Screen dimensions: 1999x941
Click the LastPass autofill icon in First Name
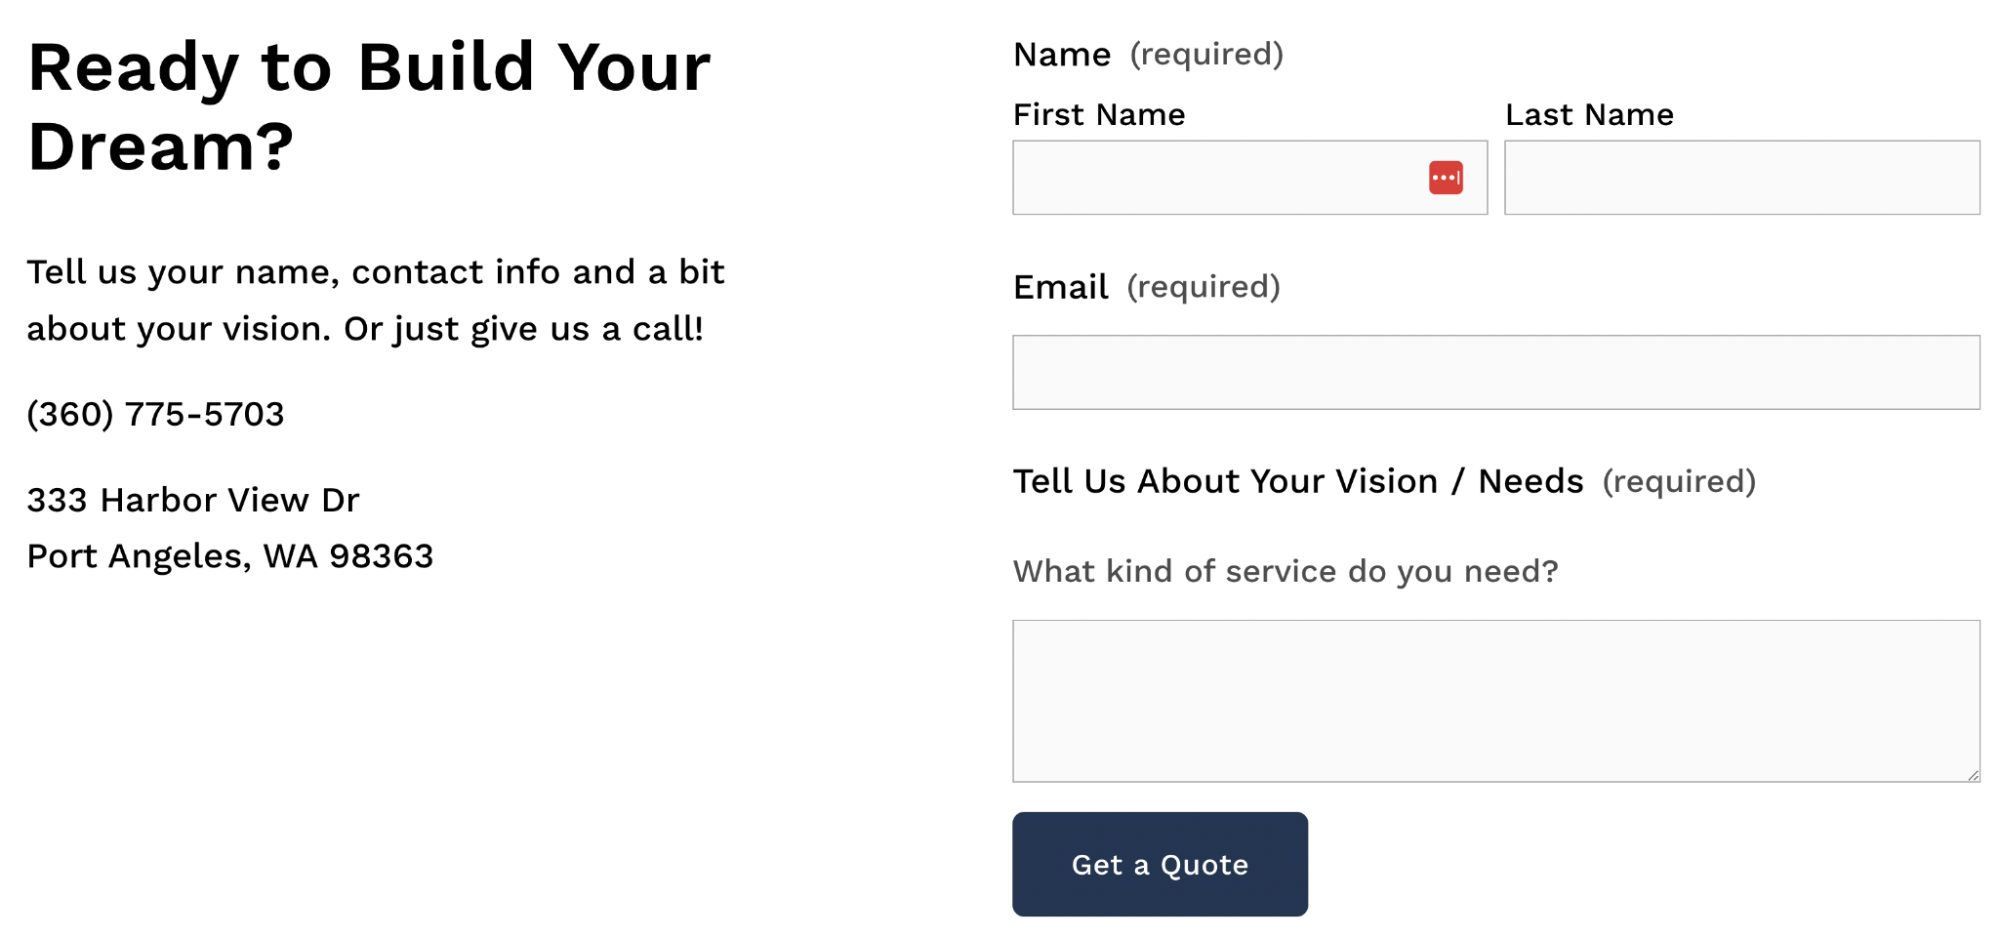(x=1444, y=176)
